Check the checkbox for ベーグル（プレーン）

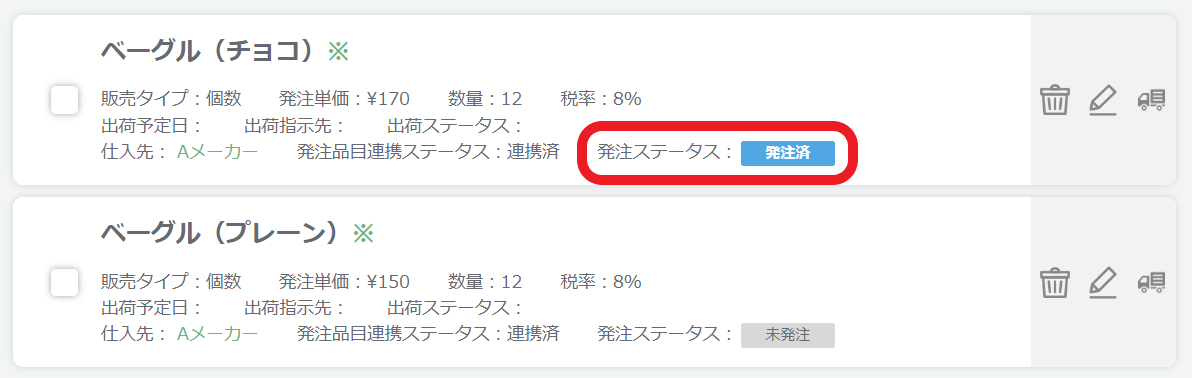tap(65, 283)
